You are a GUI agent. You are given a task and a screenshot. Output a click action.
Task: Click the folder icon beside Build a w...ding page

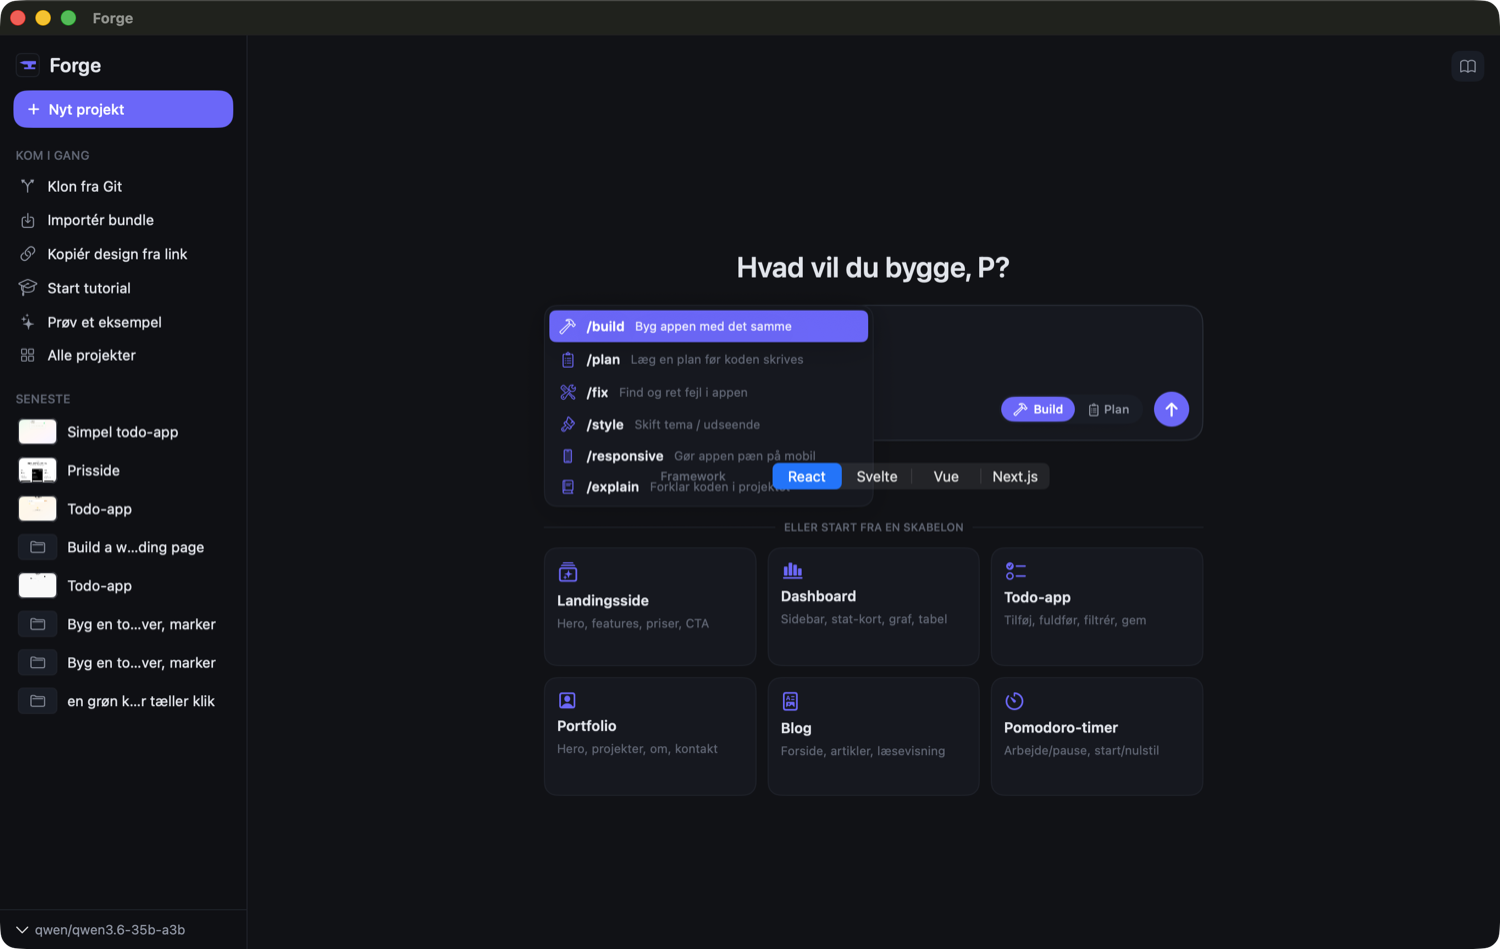(x=38, y=547)
